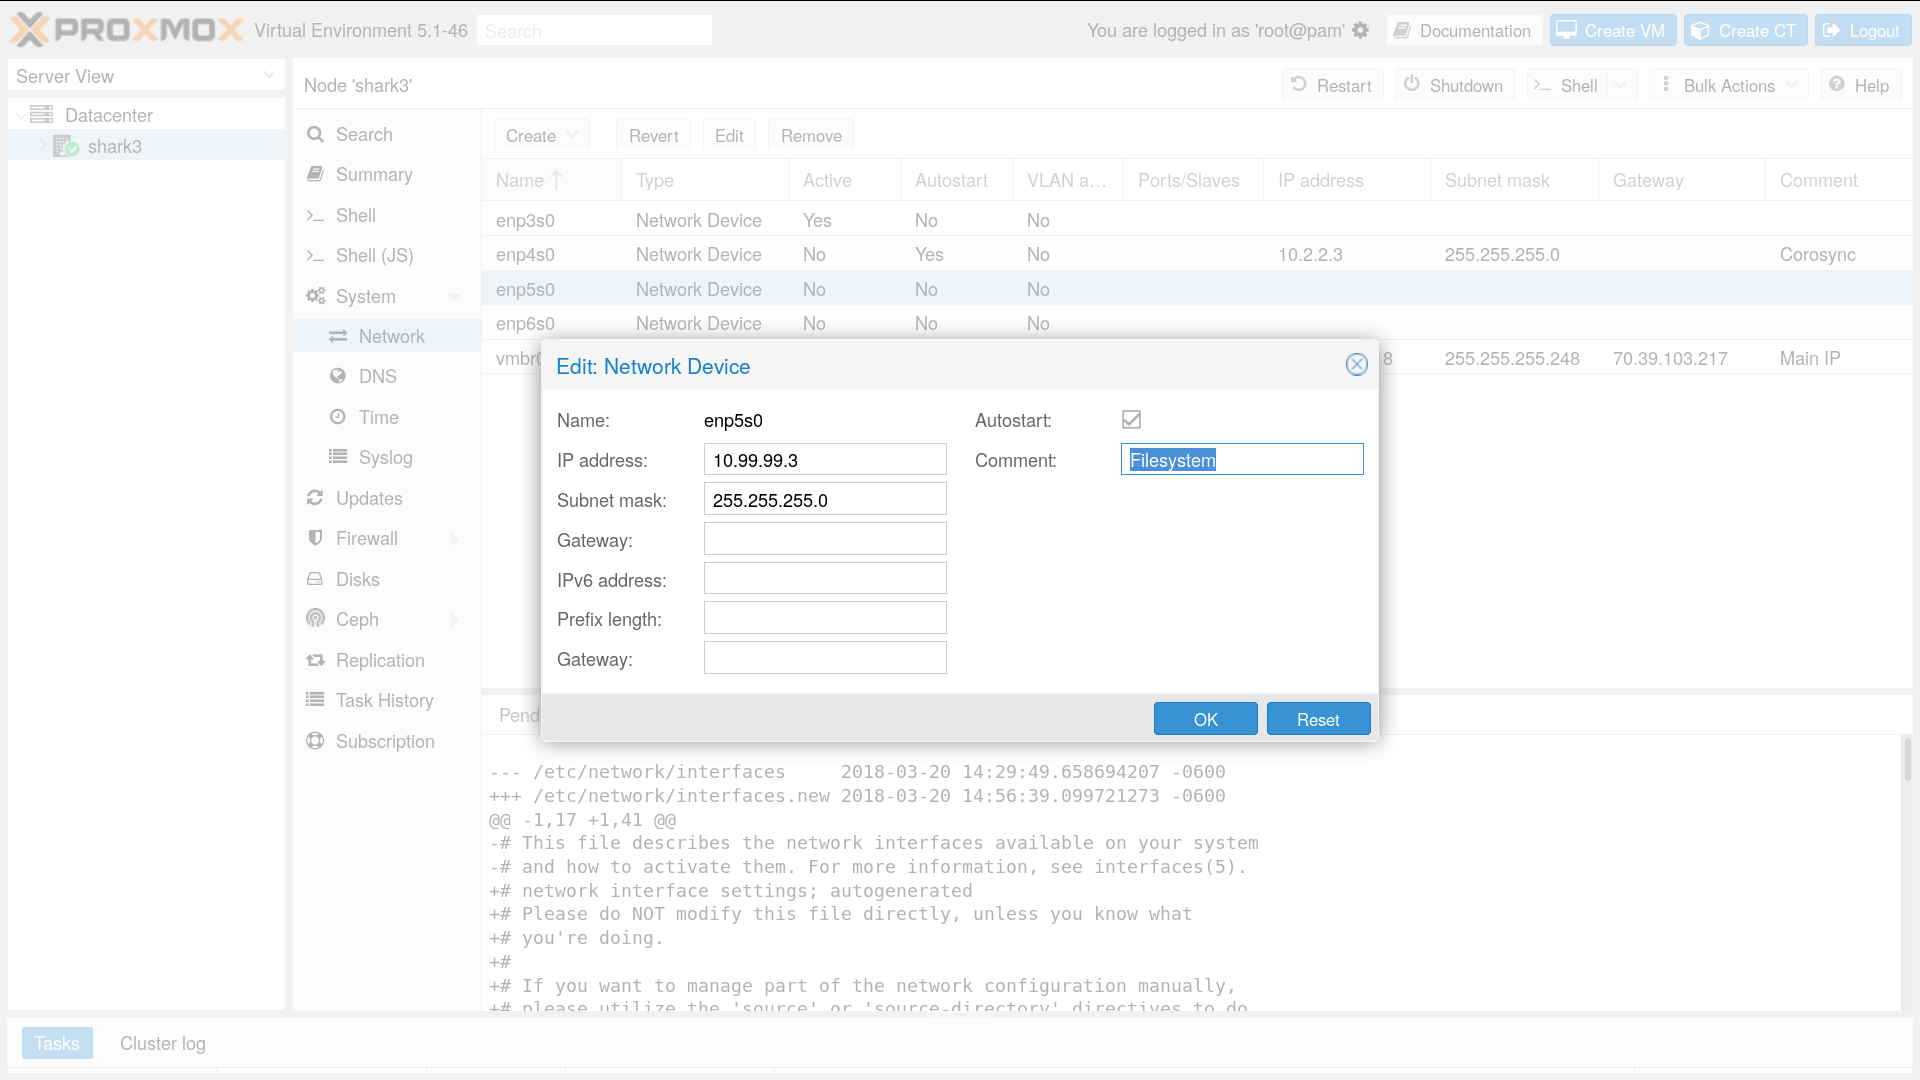Image resolution: width=1920 pixels, height=1080 pixels.
Task: Toggle the Autostart checkbox
Action: 1131,420
